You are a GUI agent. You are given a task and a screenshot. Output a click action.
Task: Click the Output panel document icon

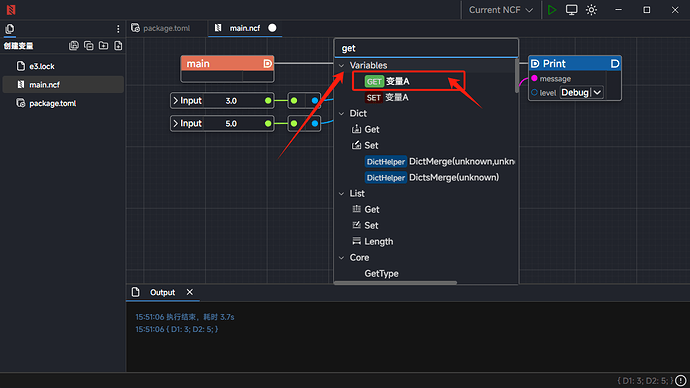[x=136, y=292]
